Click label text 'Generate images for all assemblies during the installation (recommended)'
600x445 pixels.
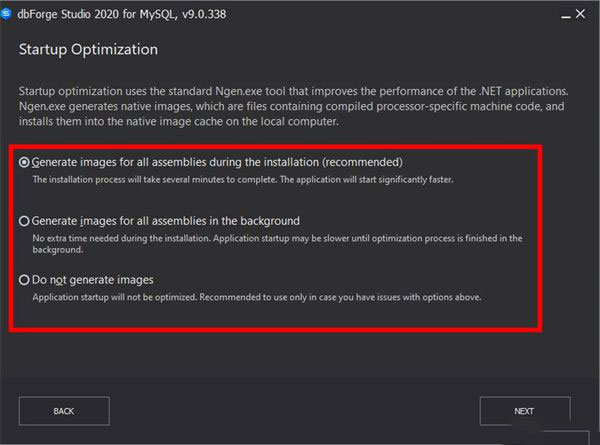tap(217, 162)
